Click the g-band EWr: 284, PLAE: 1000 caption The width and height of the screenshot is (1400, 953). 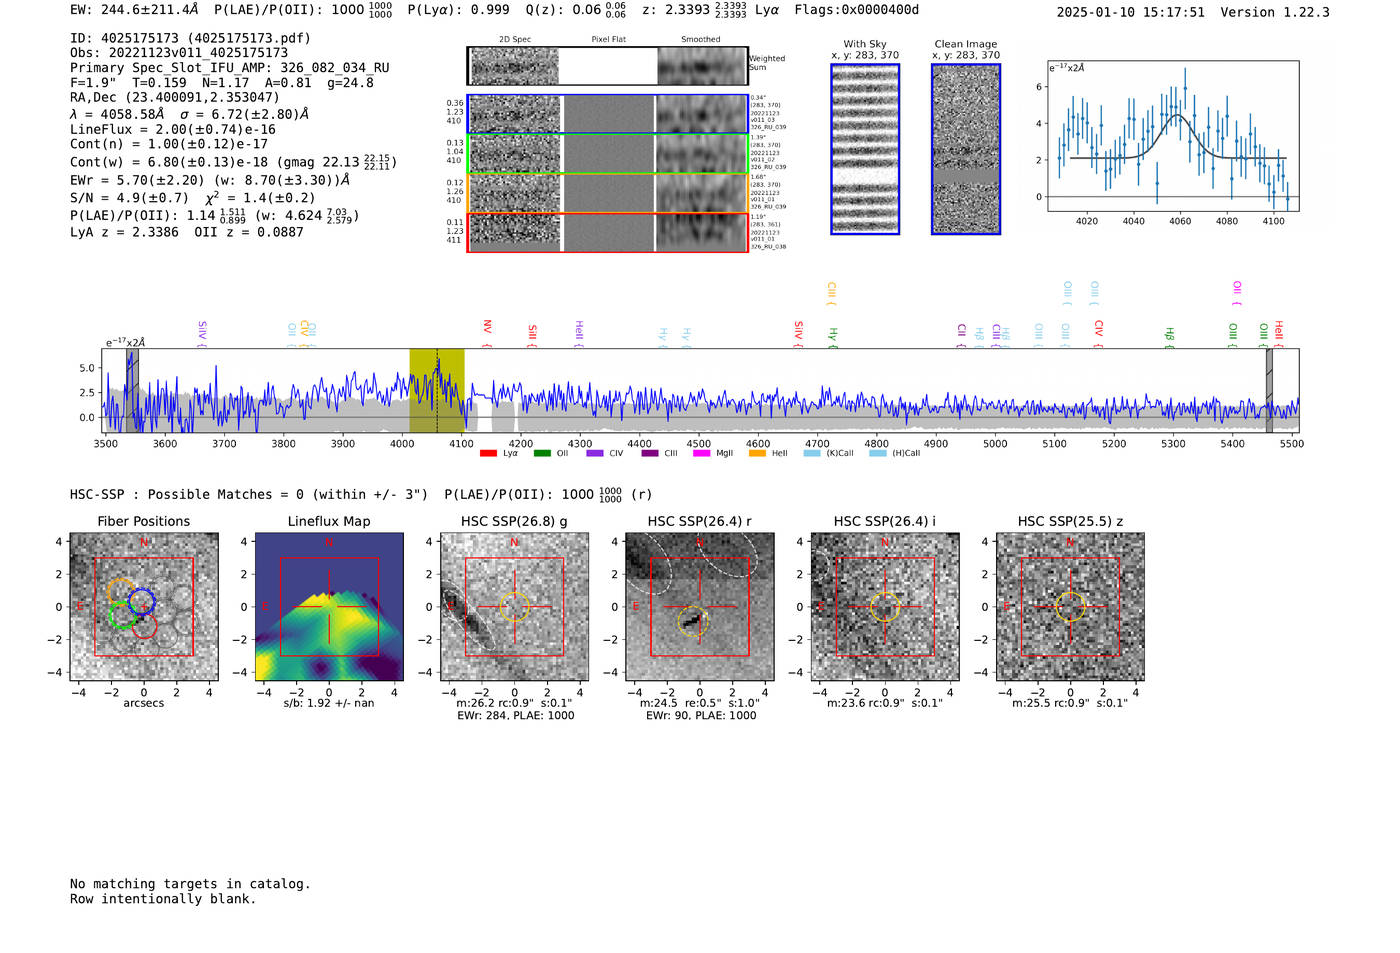coord(515,716)
